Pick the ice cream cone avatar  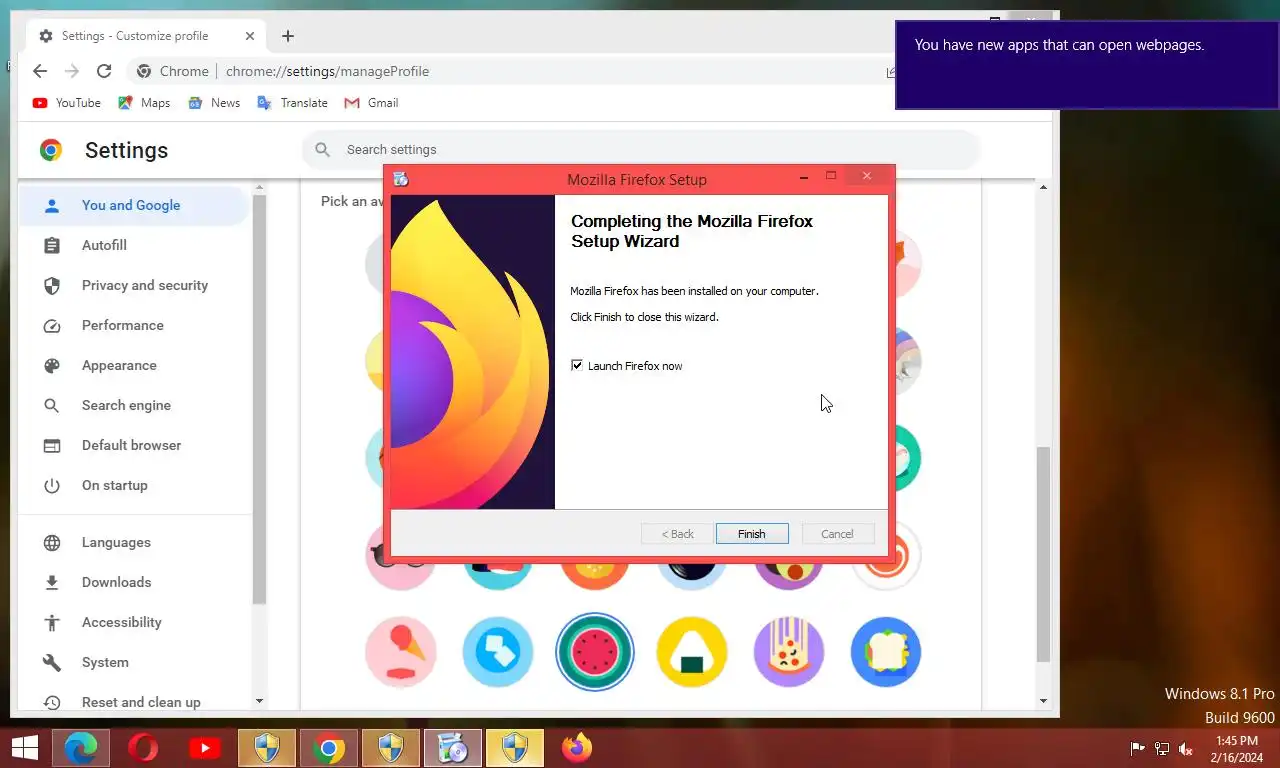[401, 652]
